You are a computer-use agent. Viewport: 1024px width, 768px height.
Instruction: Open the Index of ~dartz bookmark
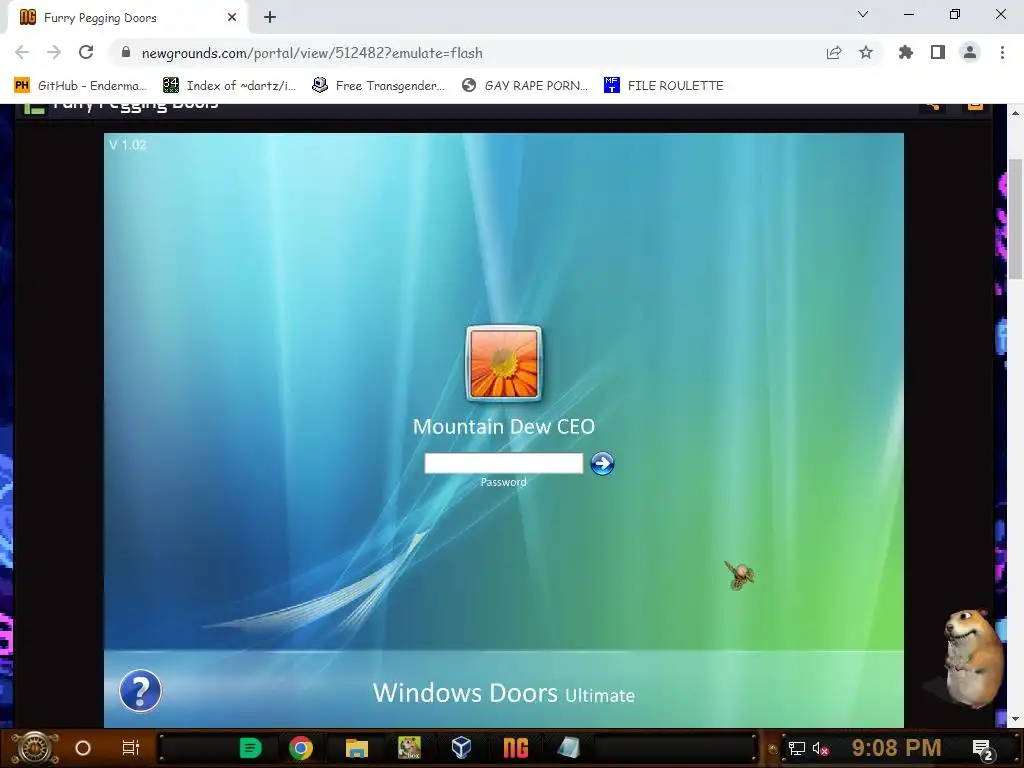coord(229,85)
